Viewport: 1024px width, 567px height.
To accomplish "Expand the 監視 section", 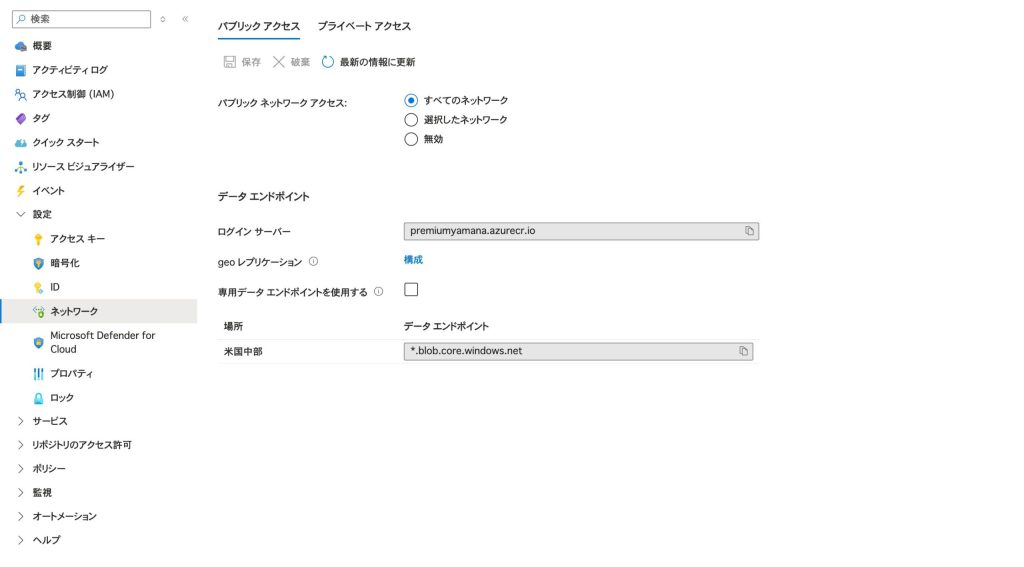I will pyautogui.click(x=21, y=492).
